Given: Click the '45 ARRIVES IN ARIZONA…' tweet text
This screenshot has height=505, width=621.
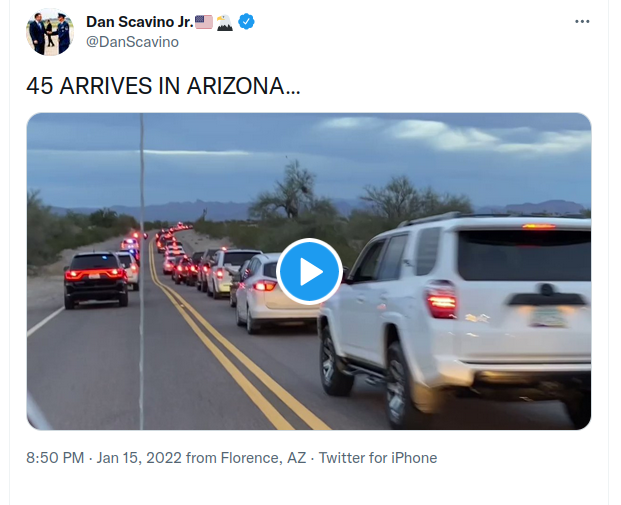Looking at the screenshot, I should pos(163,86).
